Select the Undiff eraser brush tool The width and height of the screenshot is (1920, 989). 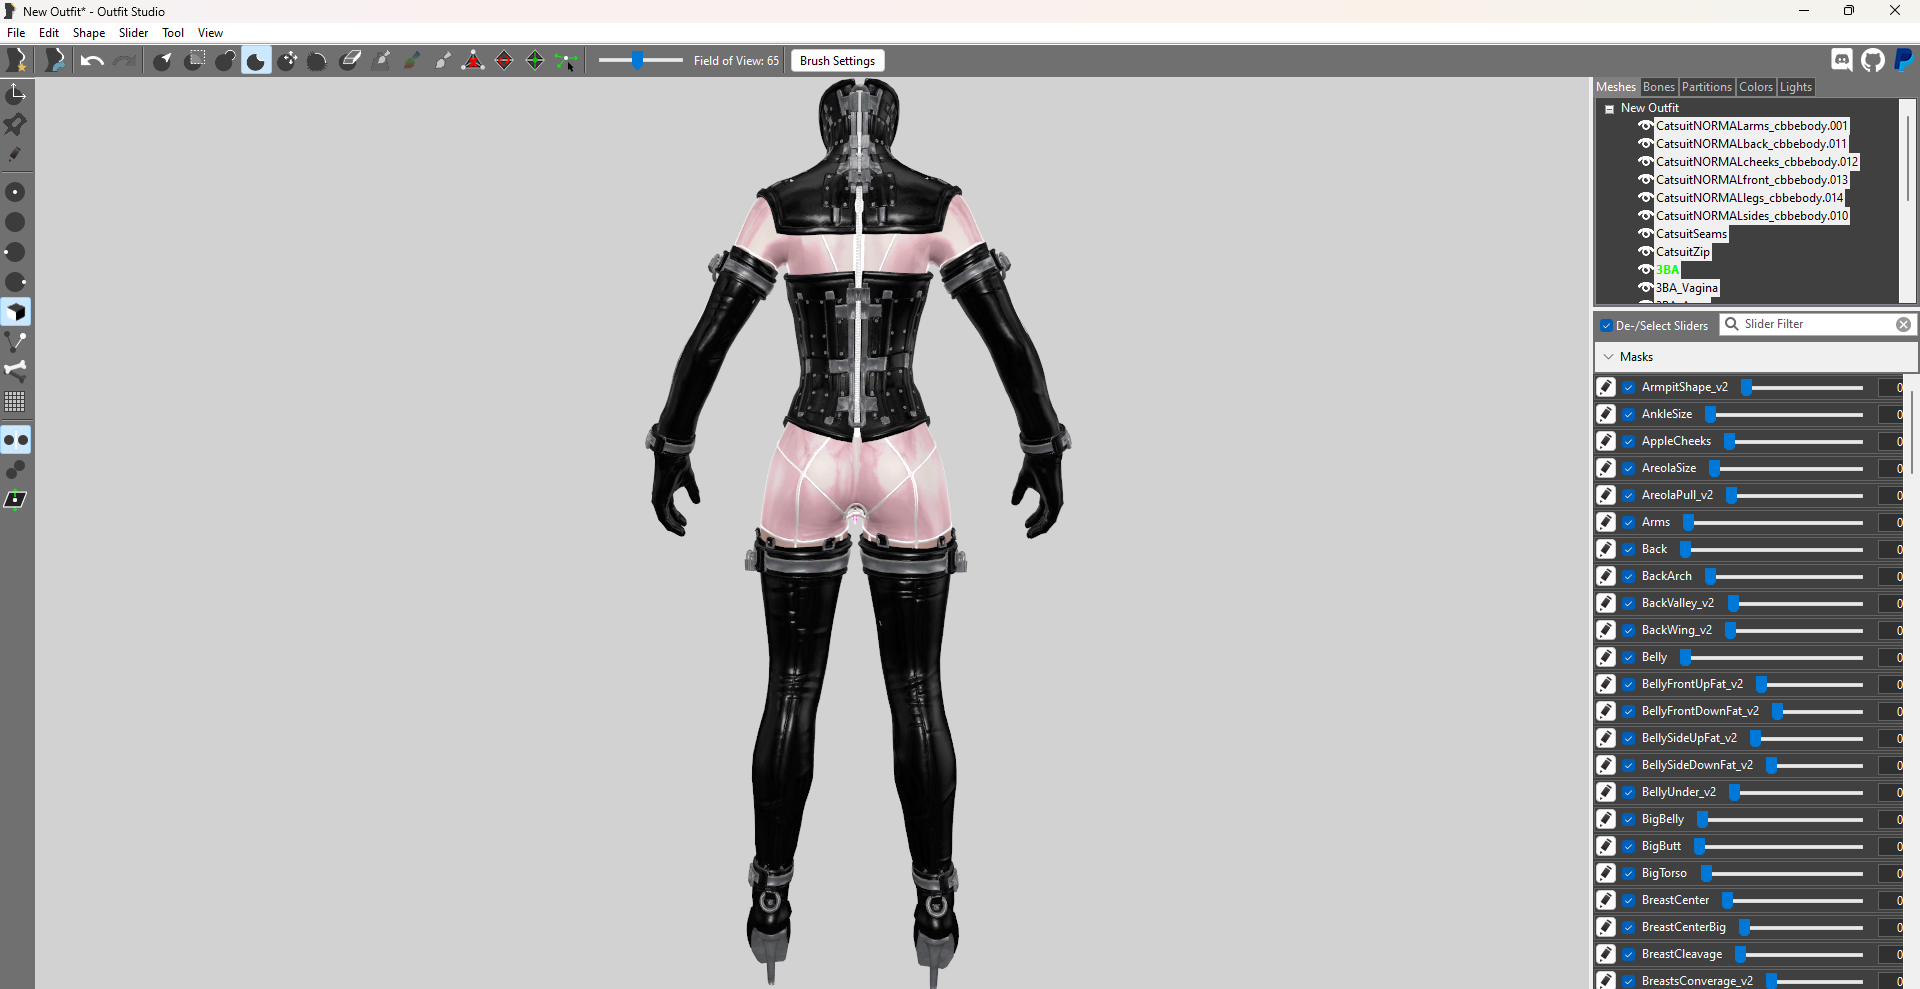[x=350, y=61]
